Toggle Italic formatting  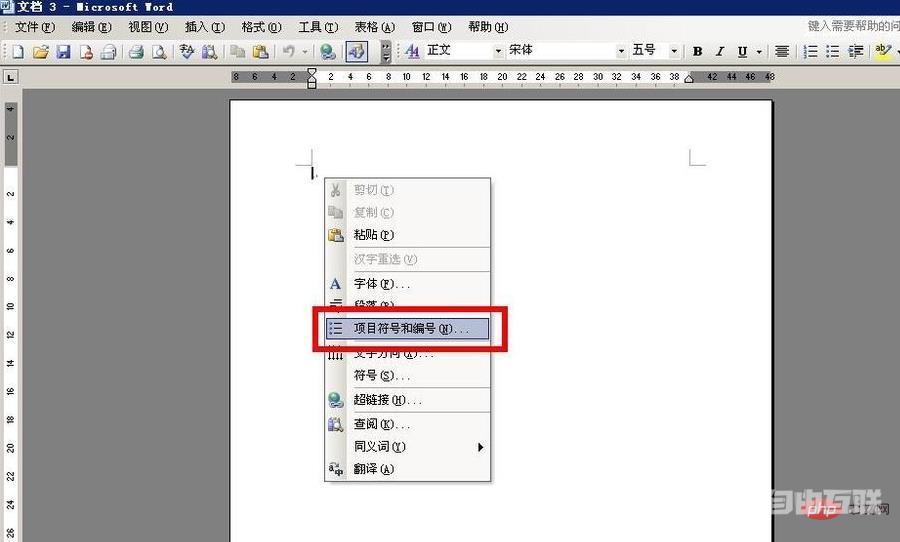[720, 51]
